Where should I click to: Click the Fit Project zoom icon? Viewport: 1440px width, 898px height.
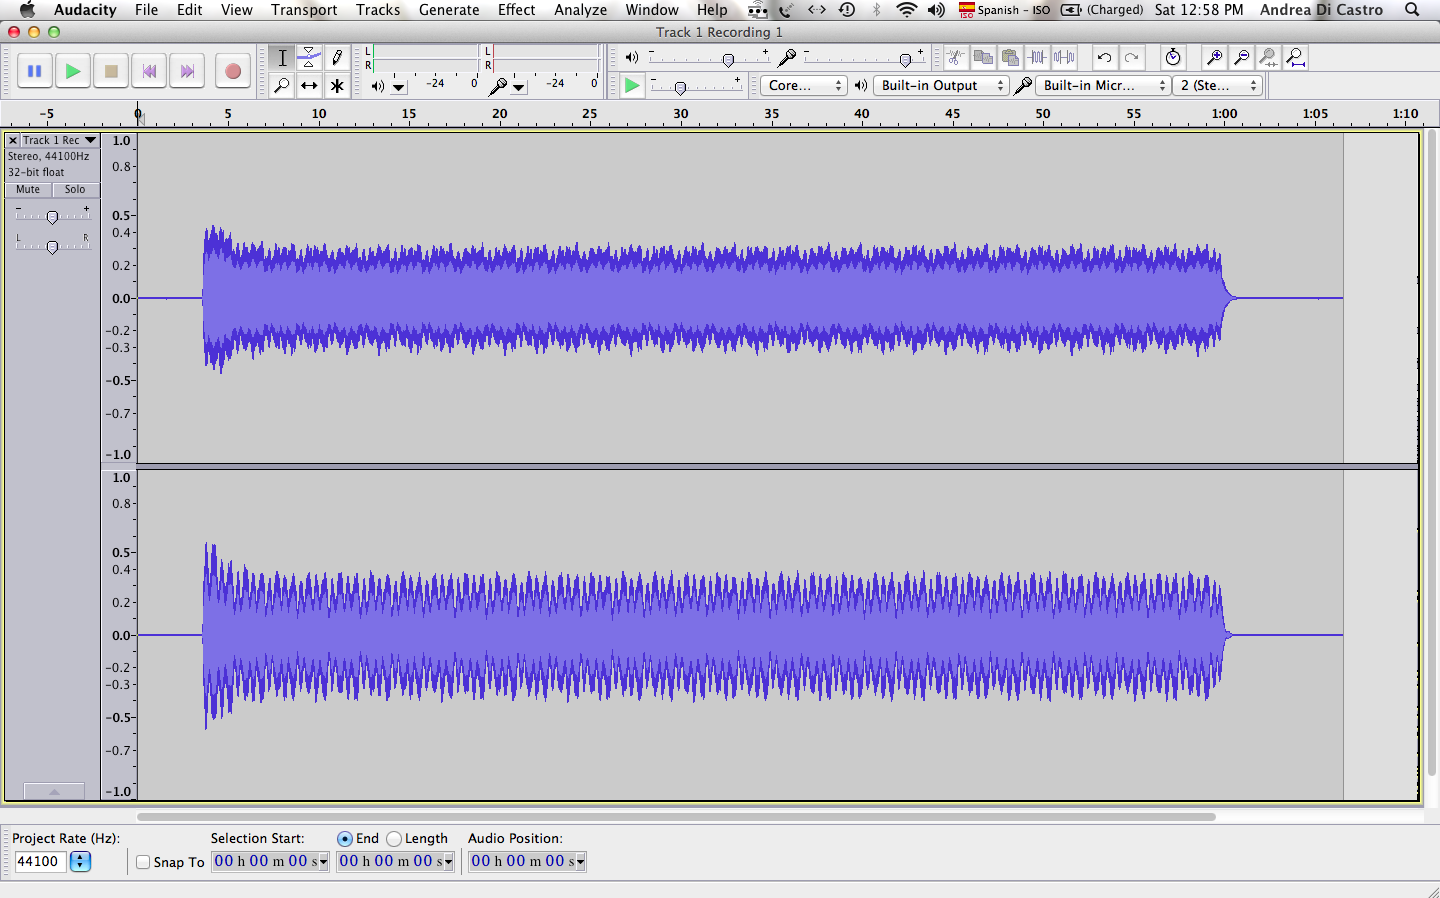pyautogui.click(x=1295, y=58)
